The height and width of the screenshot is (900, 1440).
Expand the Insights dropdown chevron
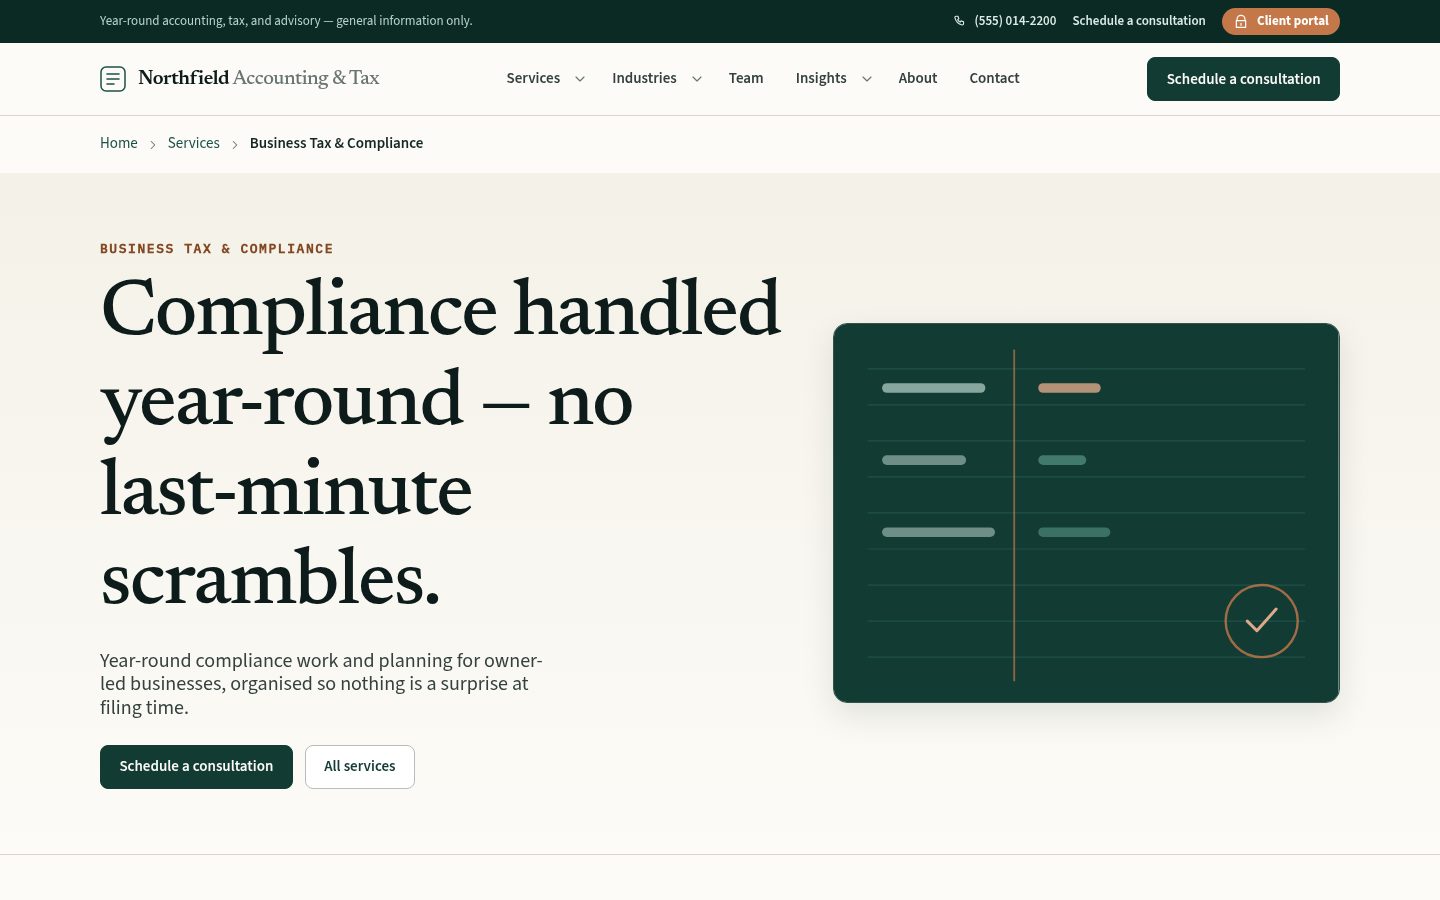point(867,79)
